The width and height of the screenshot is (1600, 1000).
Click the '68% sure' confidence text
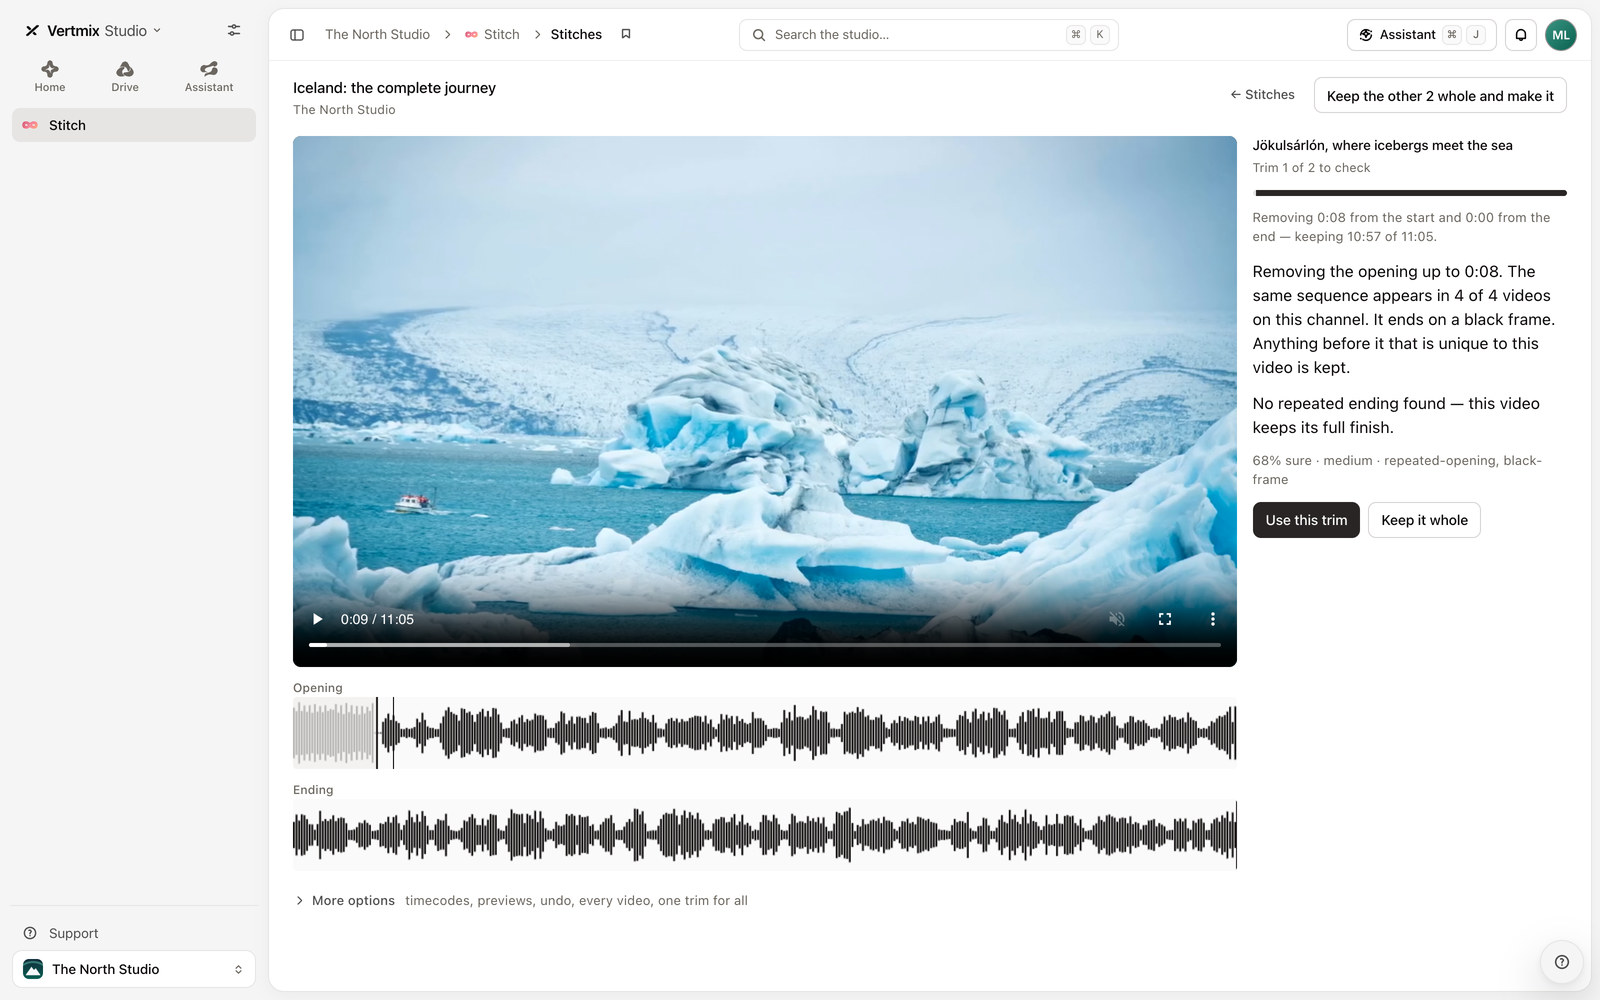[1282, 461]
